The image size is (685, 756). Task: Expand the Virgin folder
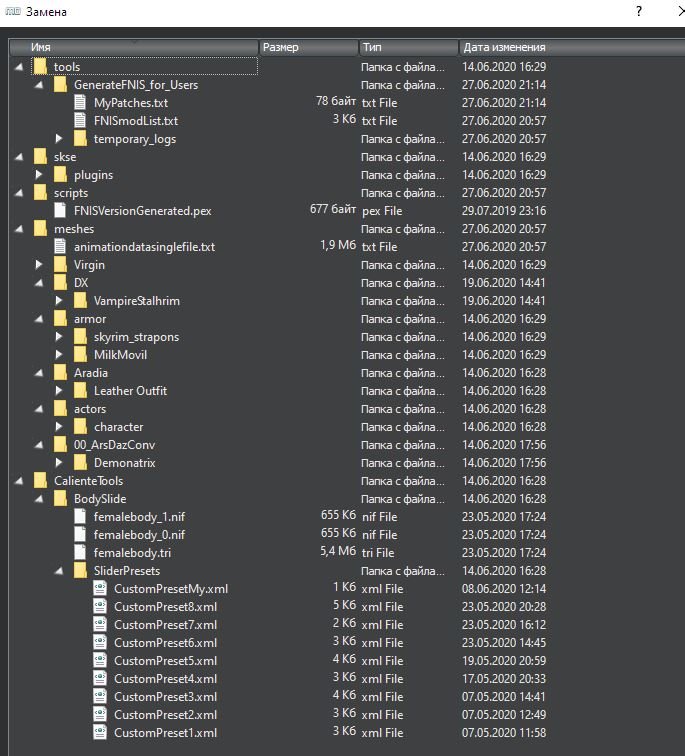[x=39, y=265]
